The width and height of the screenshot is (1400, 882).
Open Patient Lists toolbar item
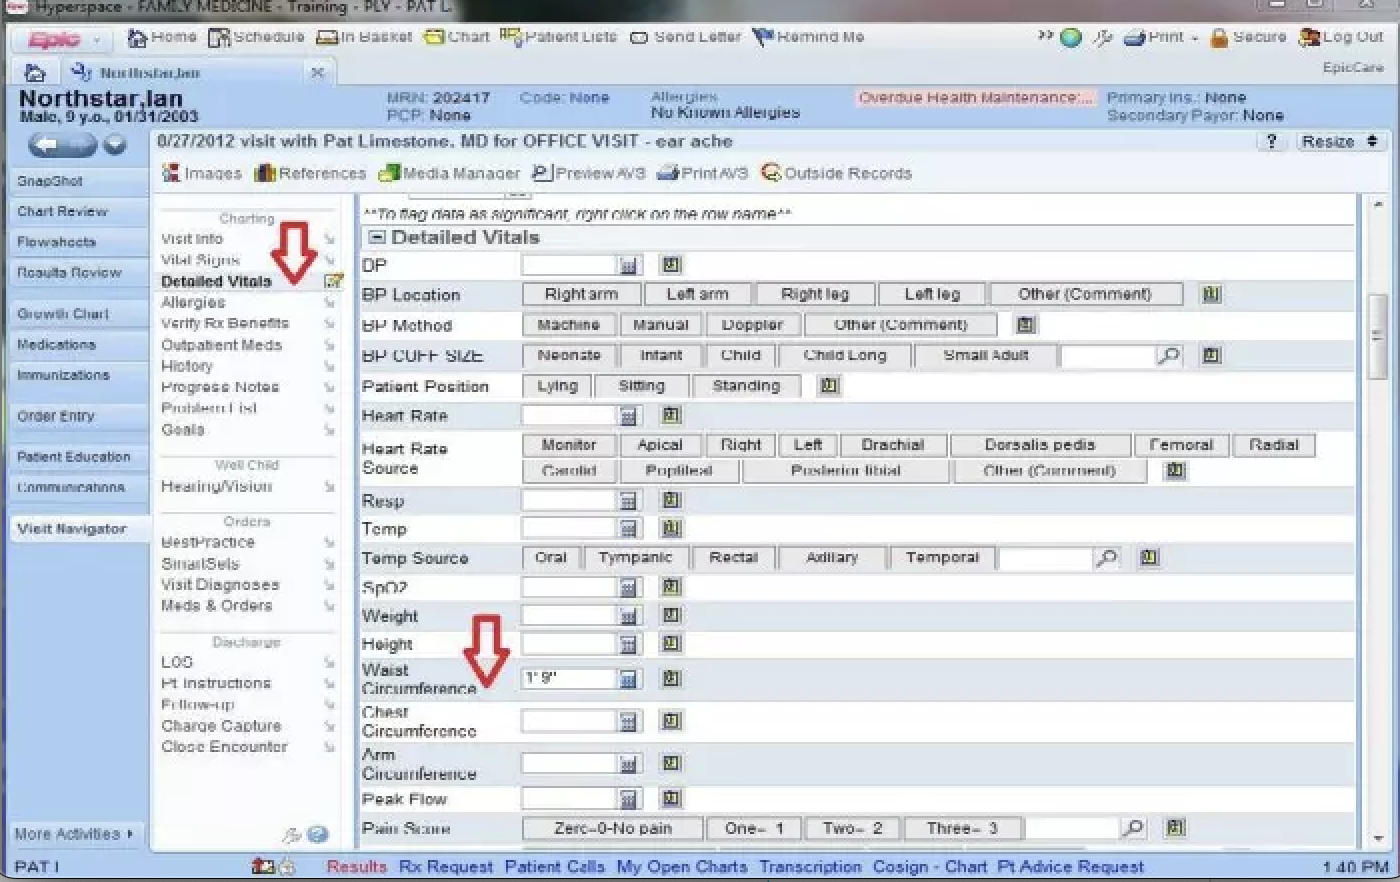tap(558, 37)
